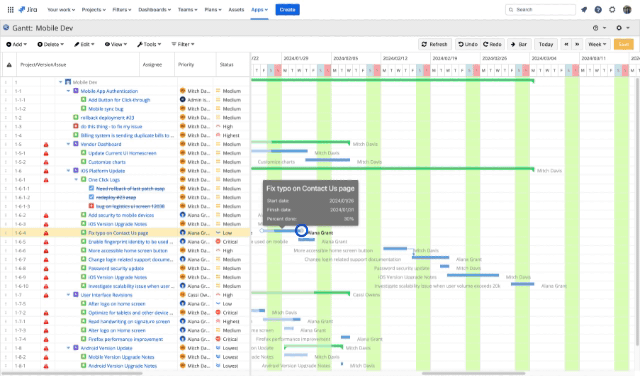Save the Gantt changes
640x376 pixels.
click(624, 44)
